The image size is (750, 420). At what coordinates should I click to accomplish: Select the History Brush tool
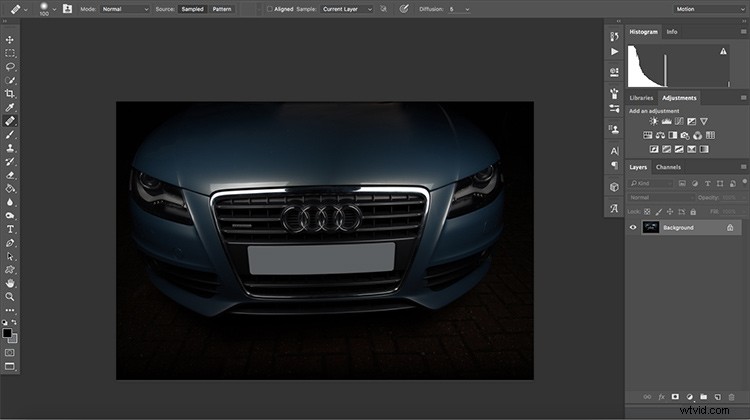coord(10,162)
